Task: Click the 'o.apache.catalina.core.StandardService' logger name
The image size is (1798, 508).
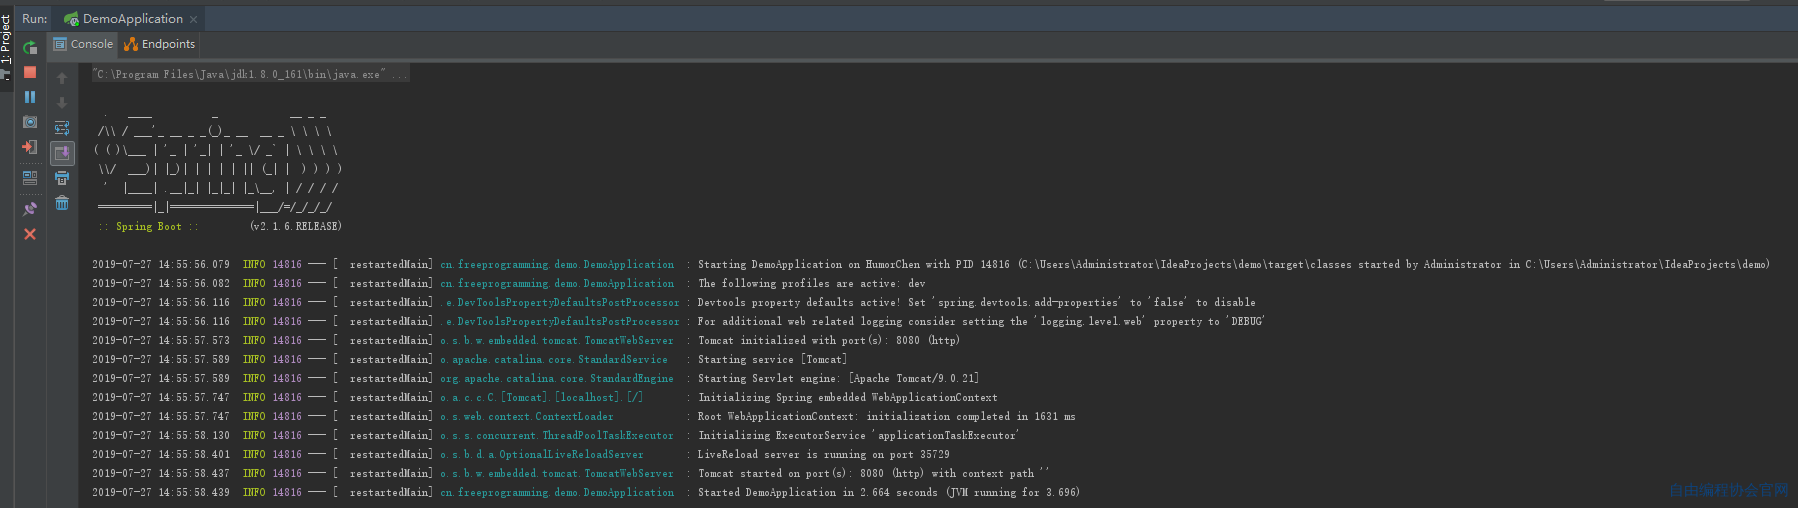Action: point(554,360)
